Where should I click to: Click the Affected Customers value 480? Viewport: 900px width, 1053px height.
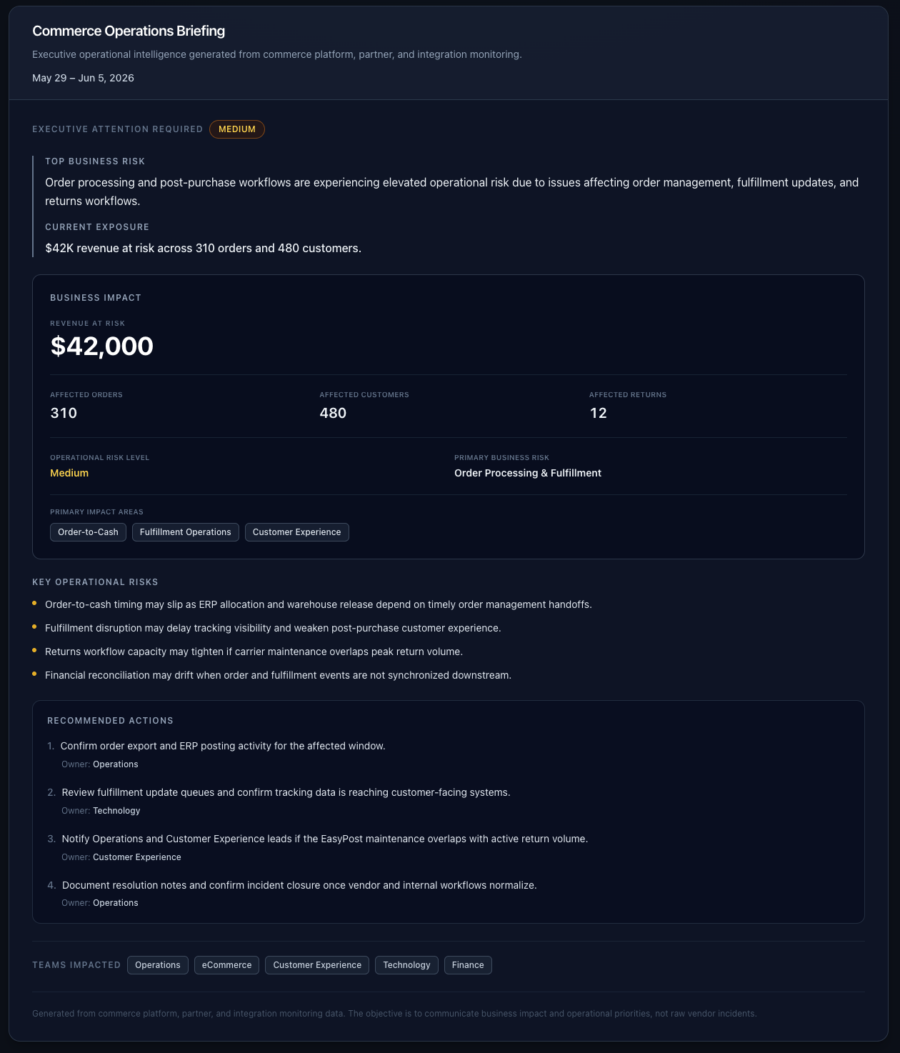pos(333,413)
